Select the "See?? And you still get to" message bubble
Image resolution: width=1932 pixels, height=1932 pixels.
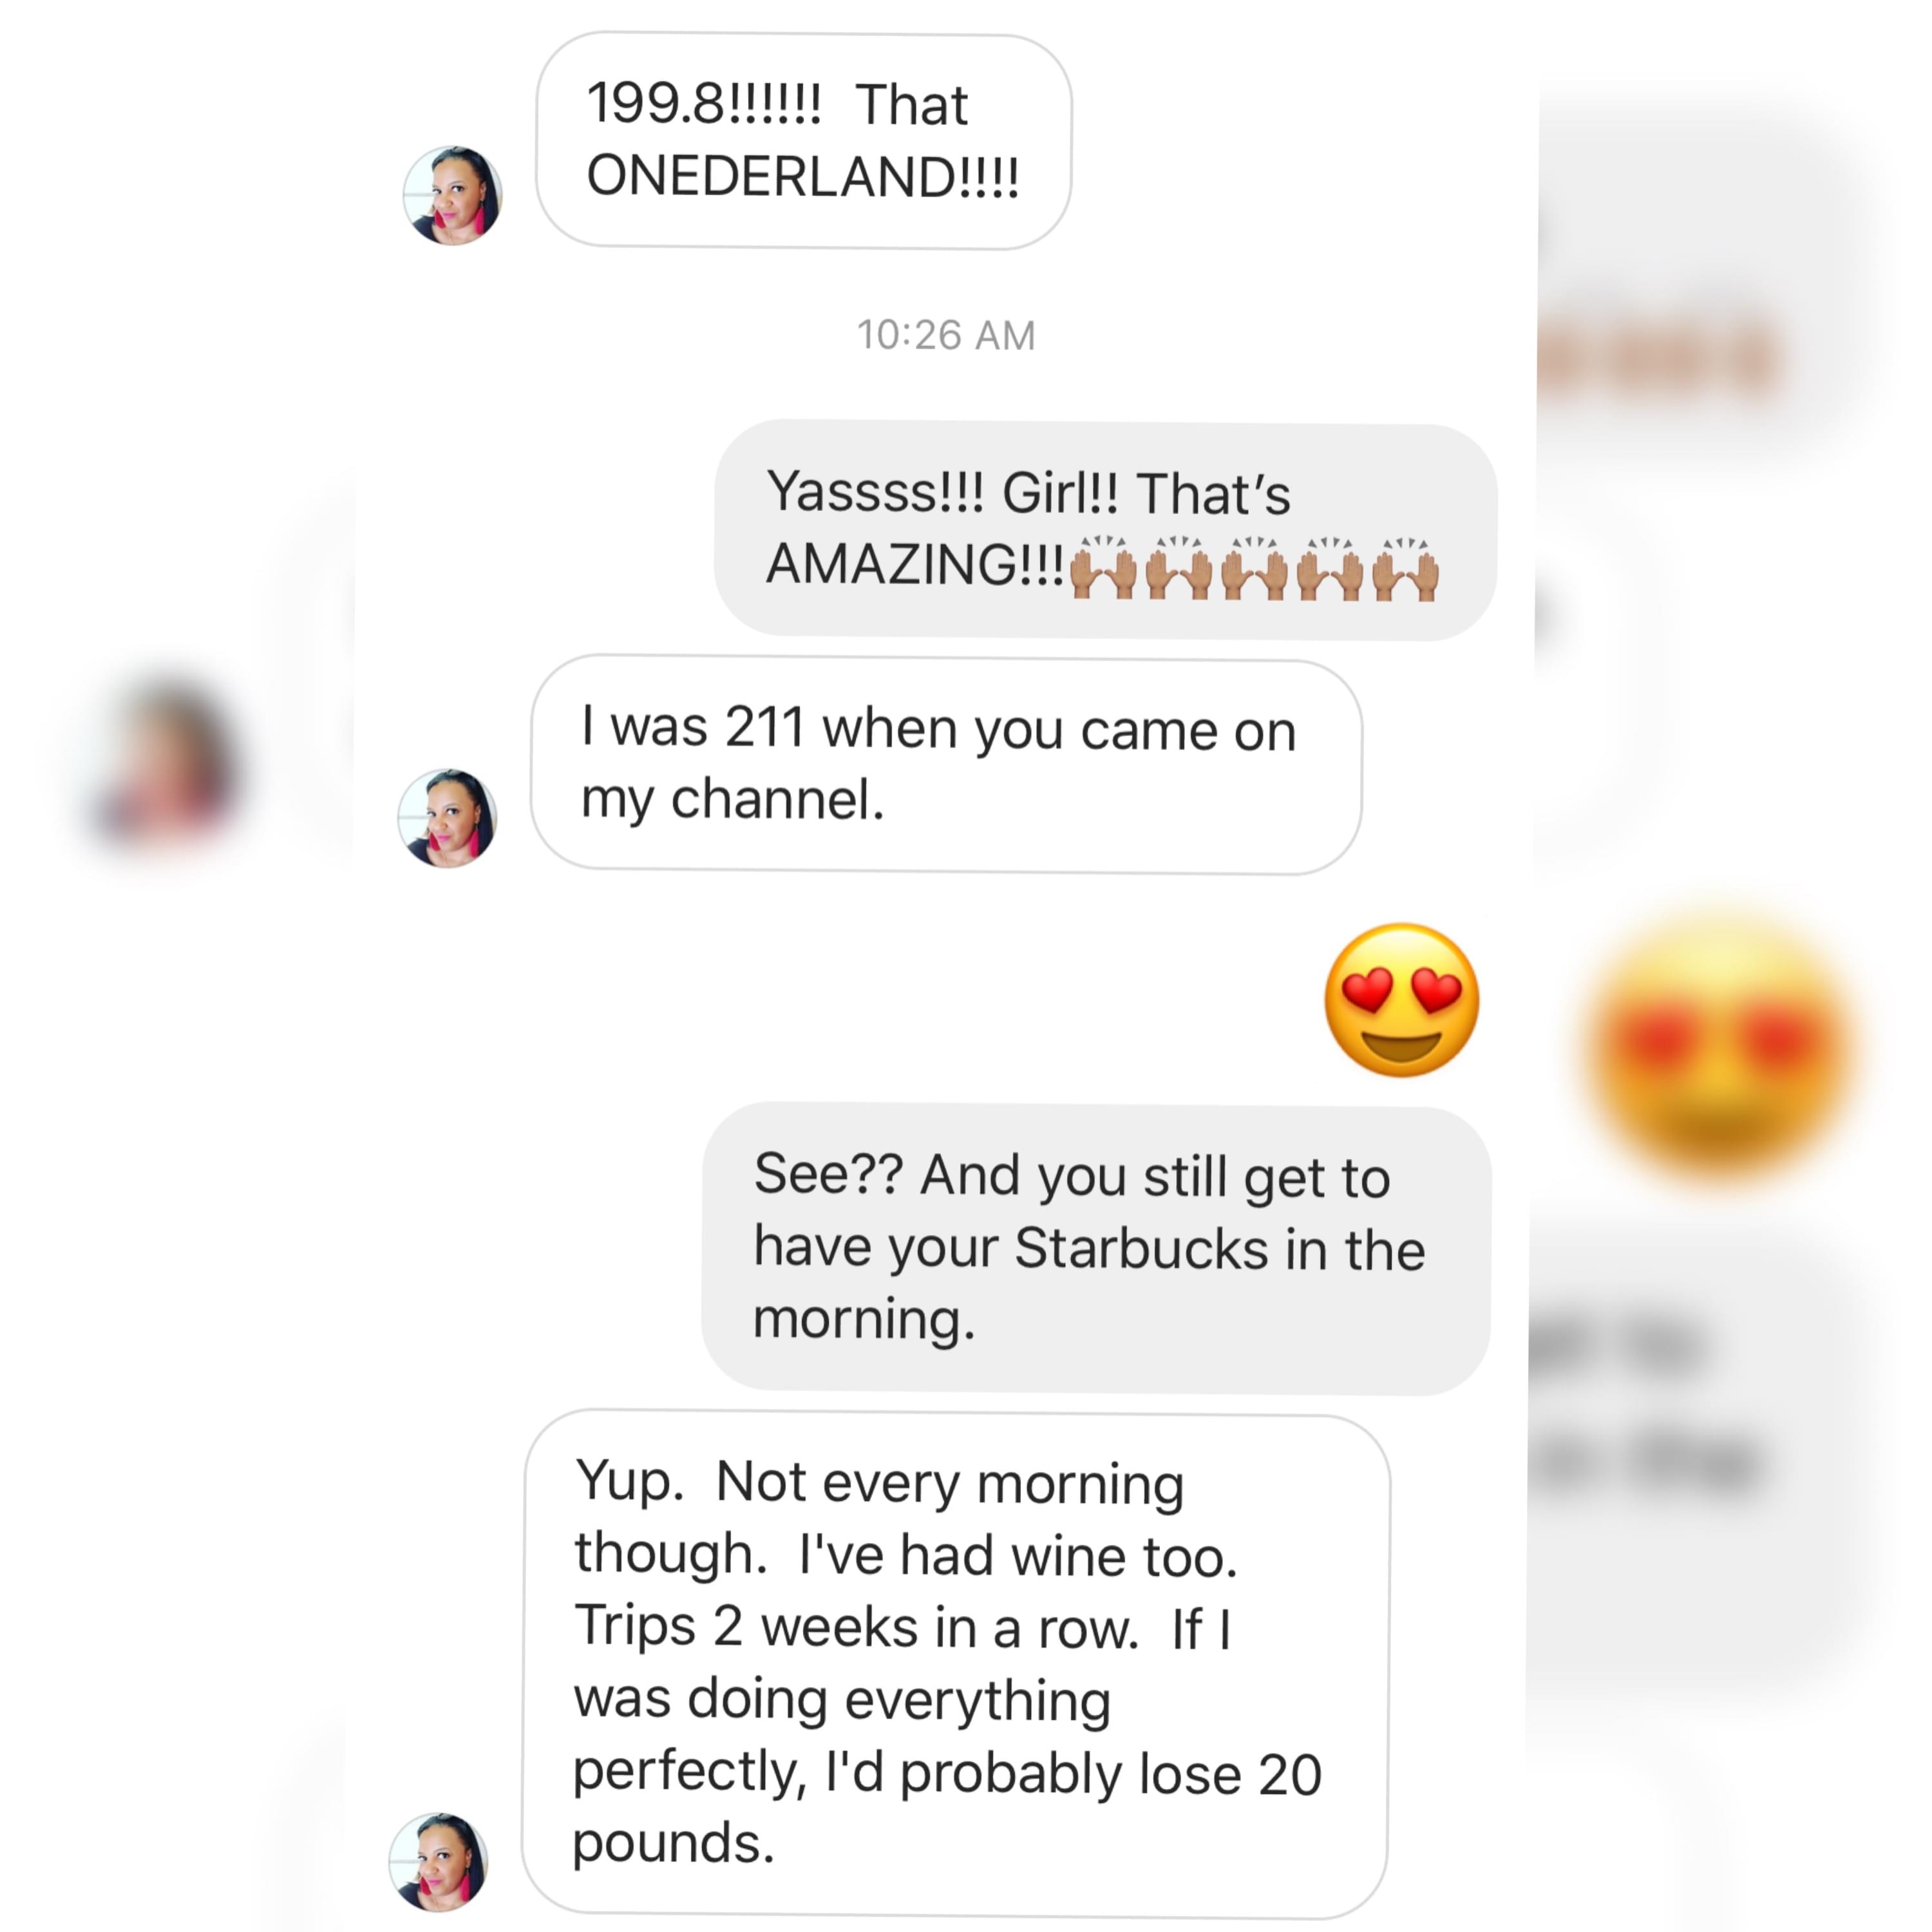pyautogui.click(x=1096, y=1248)
